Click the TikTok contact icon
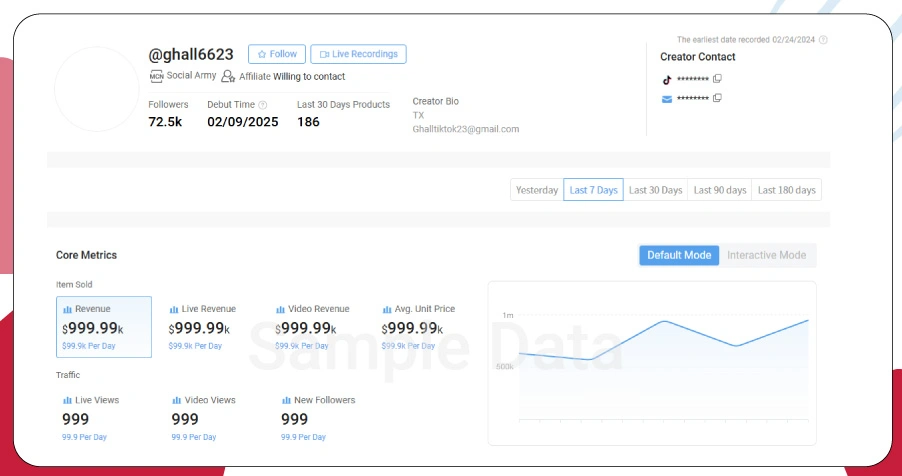 [667, 79]
